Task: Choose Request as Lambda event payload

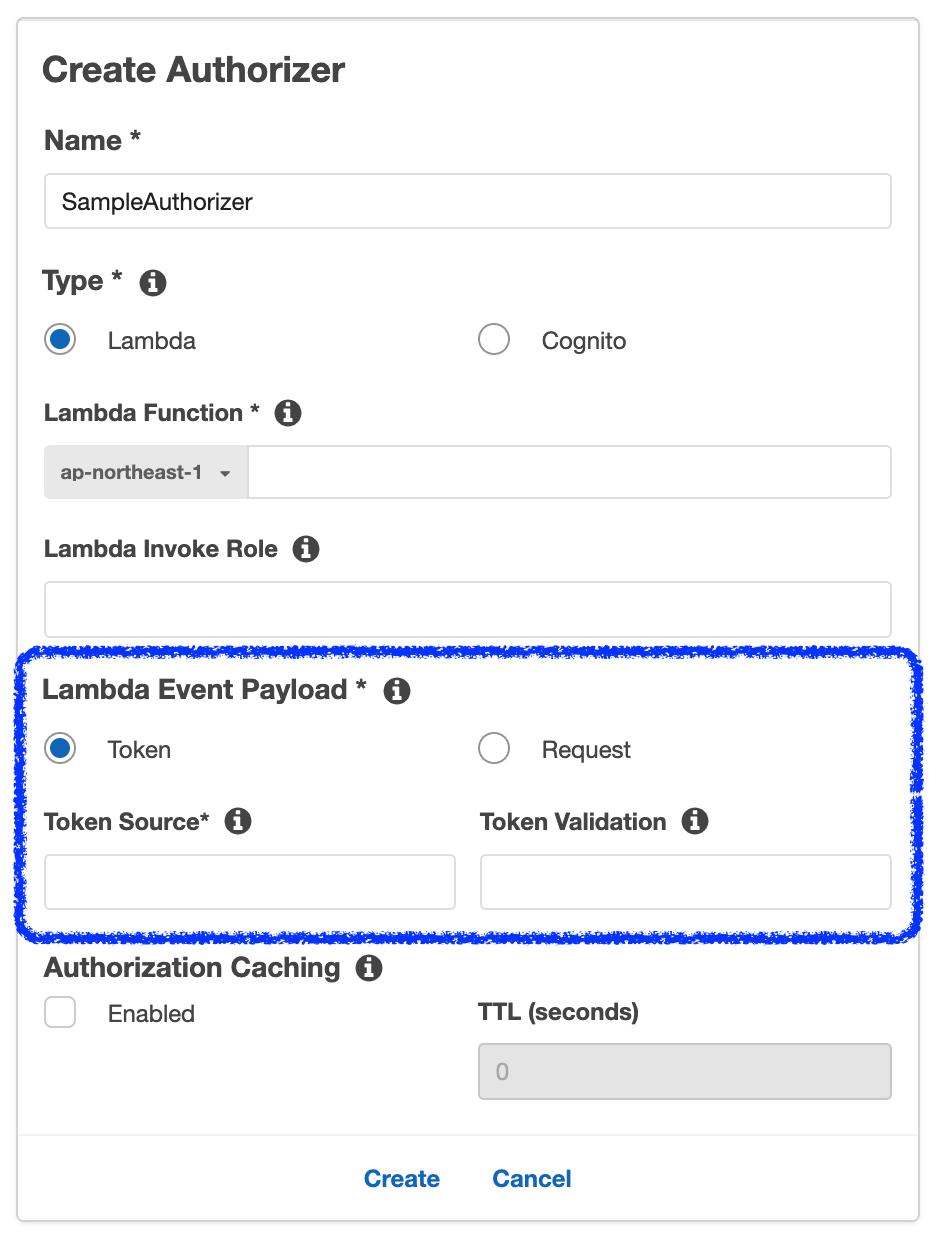Action: [x=494, y=748]
